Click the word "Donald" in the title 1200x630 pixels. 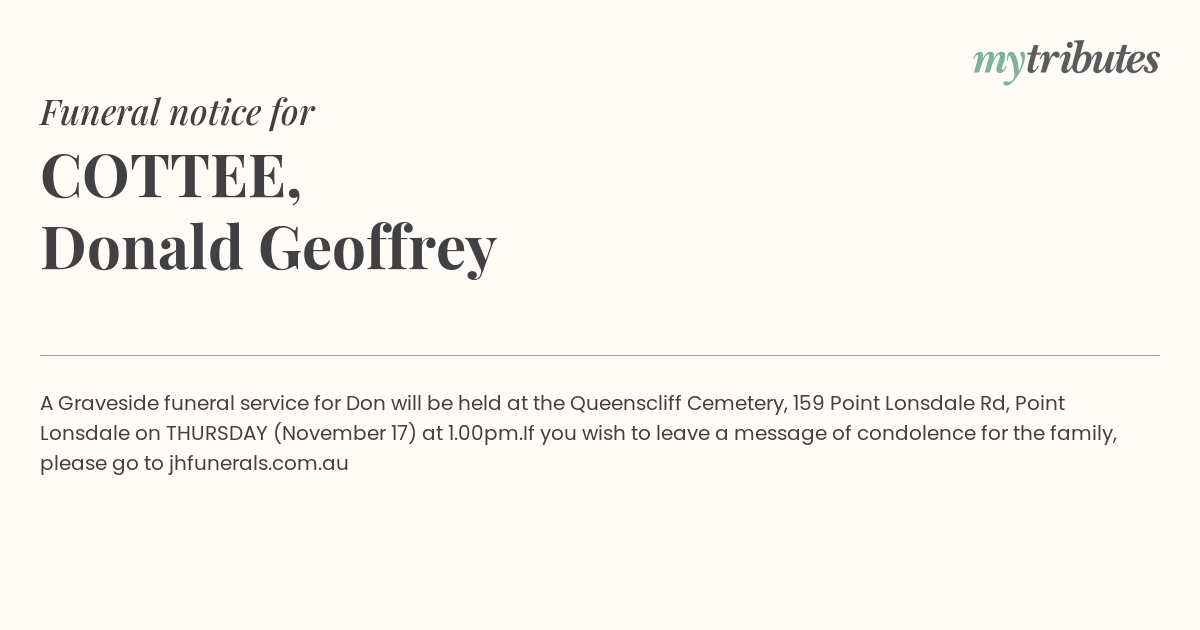pyautogui.click(x=142, y=248)
